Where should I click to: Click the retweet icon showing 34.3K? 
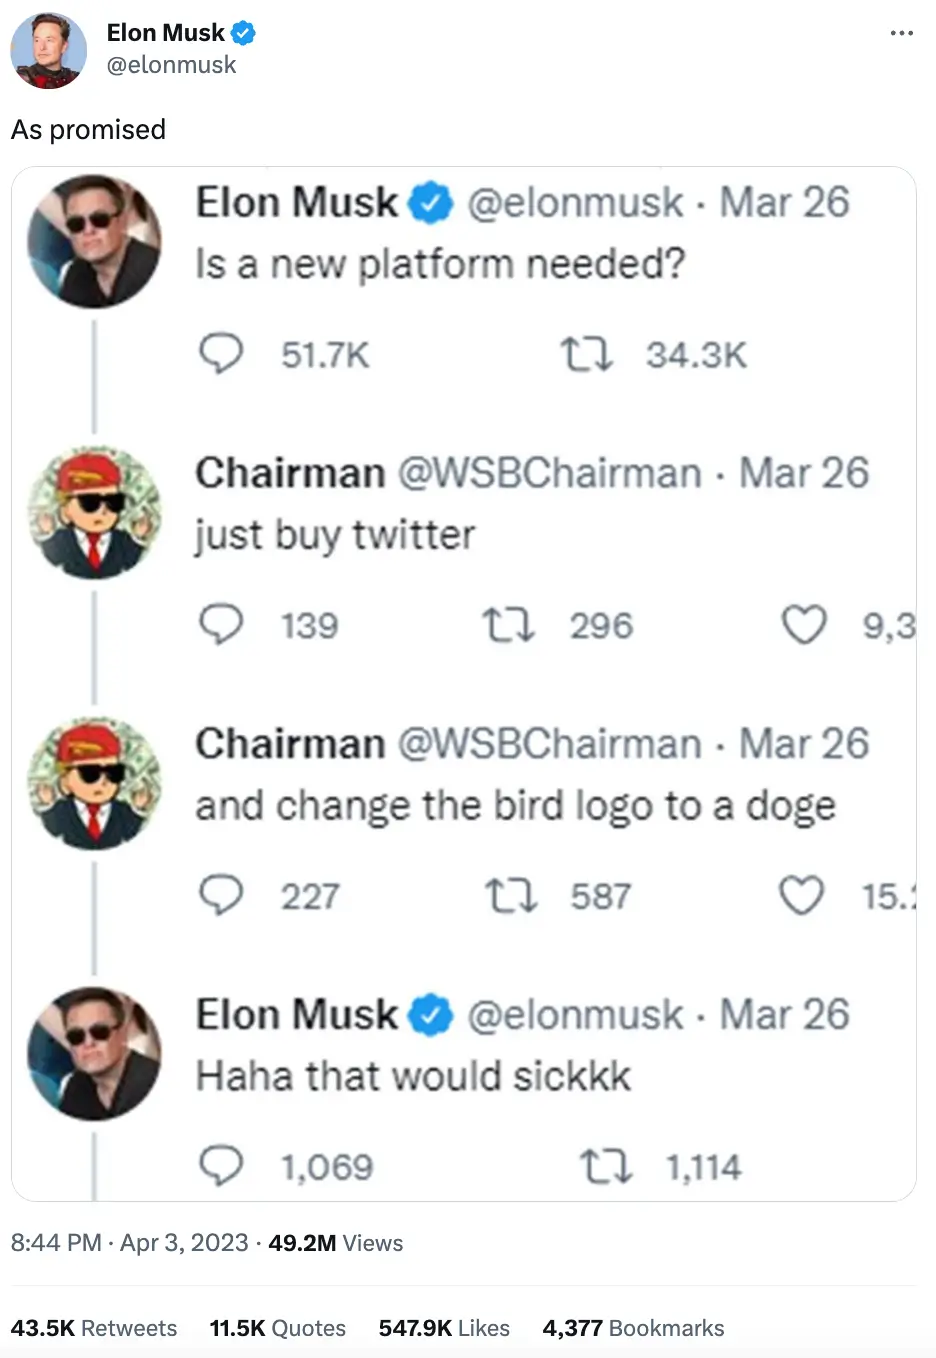click(x=586, y=354)
